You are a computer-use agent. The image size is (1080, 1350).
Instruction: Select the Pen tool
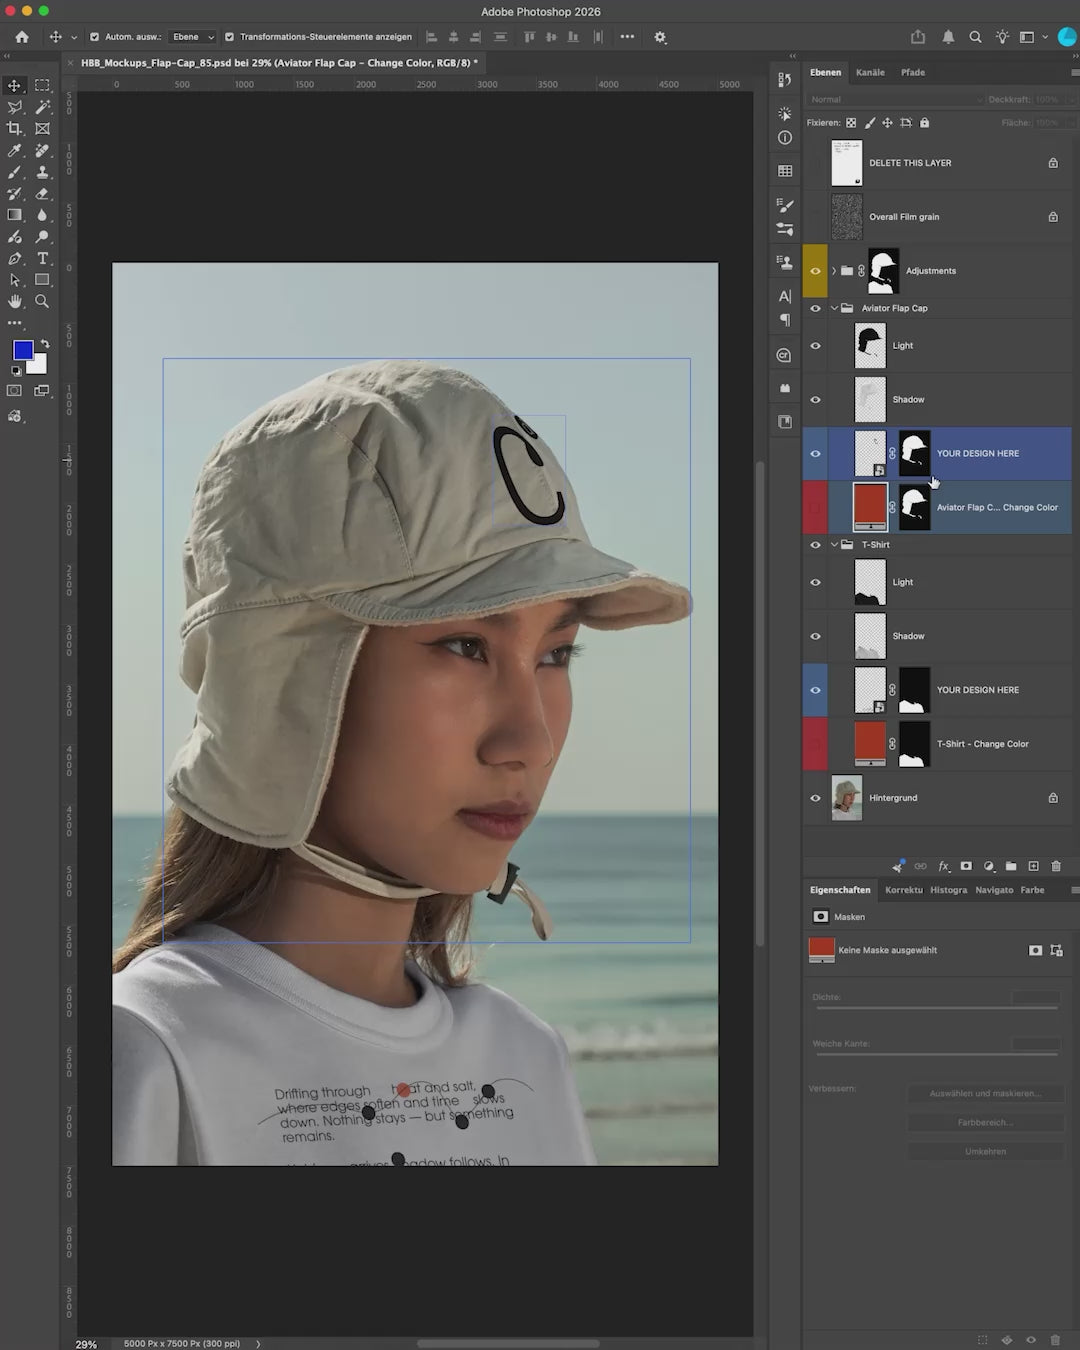pos(14,258)
